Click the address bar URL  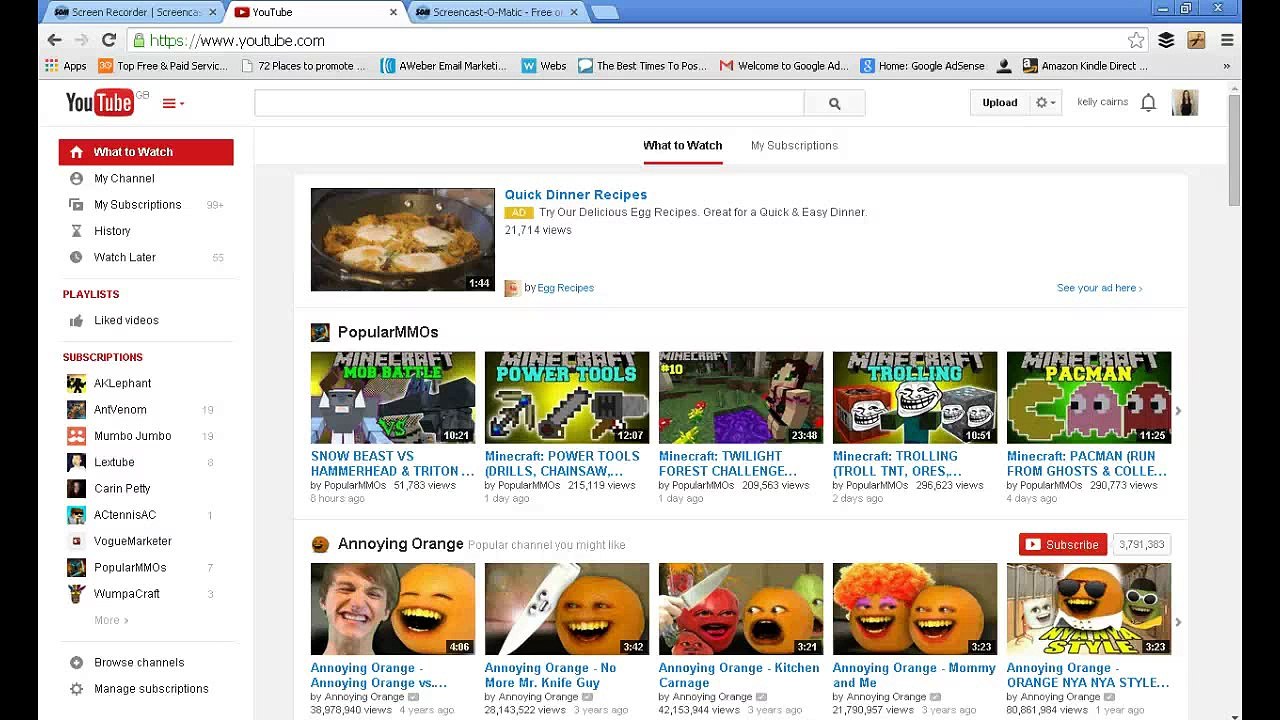coord(237,41)
